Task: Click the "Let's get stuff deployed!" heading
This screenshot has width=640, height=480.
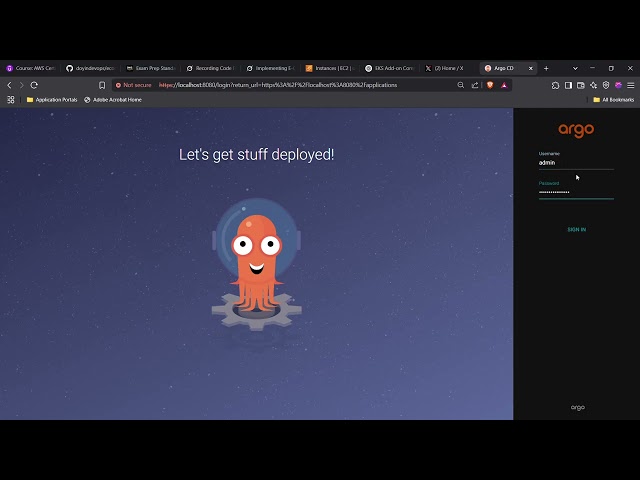Action: (x=256, y=155)
